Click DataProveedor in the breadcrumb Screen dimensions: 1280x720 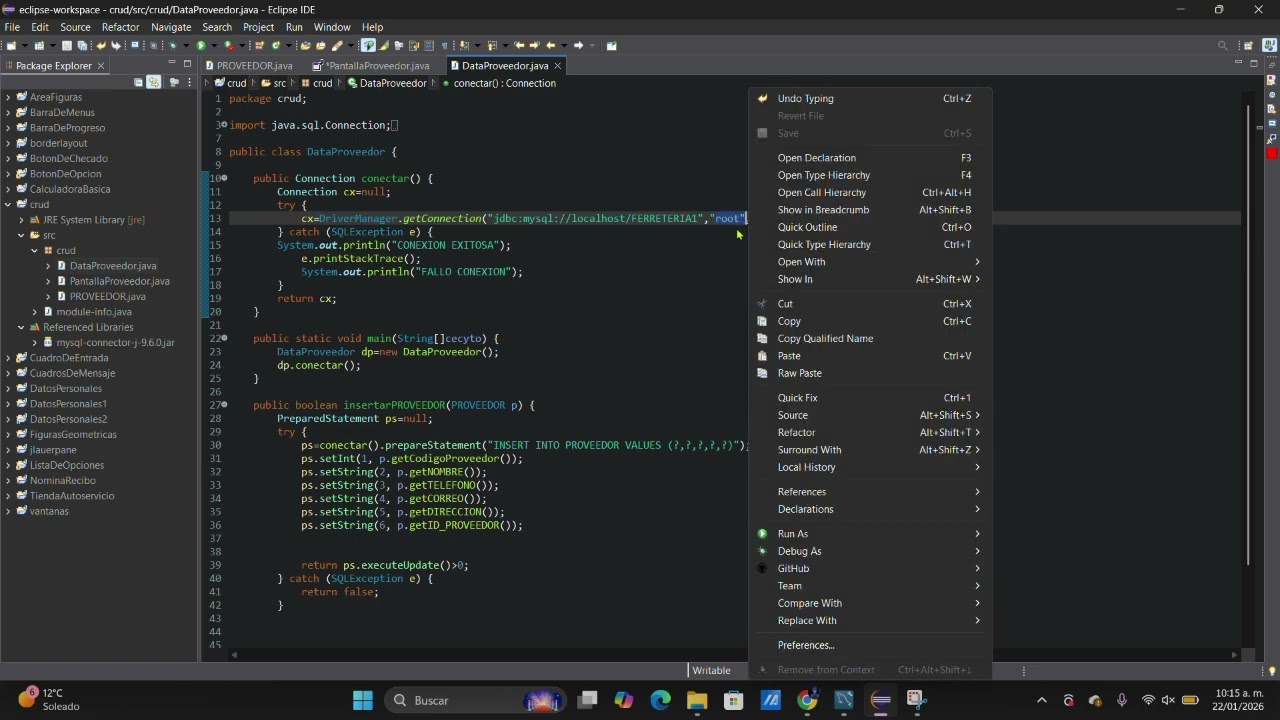click(393, 84)
